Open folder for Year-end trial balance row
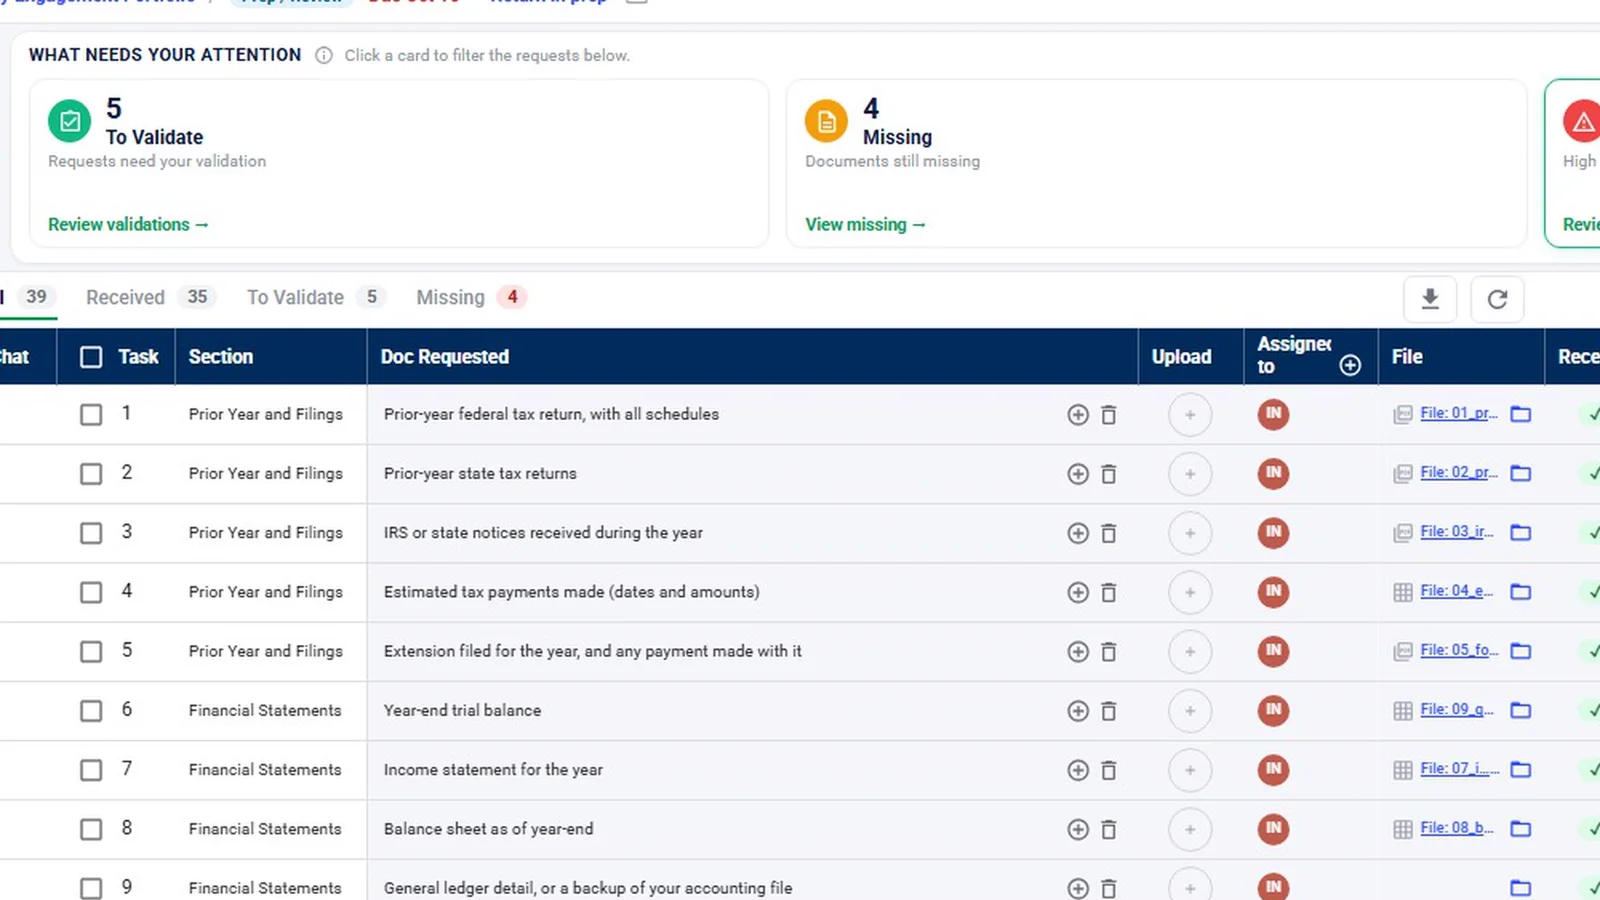 click(1521, 710)
